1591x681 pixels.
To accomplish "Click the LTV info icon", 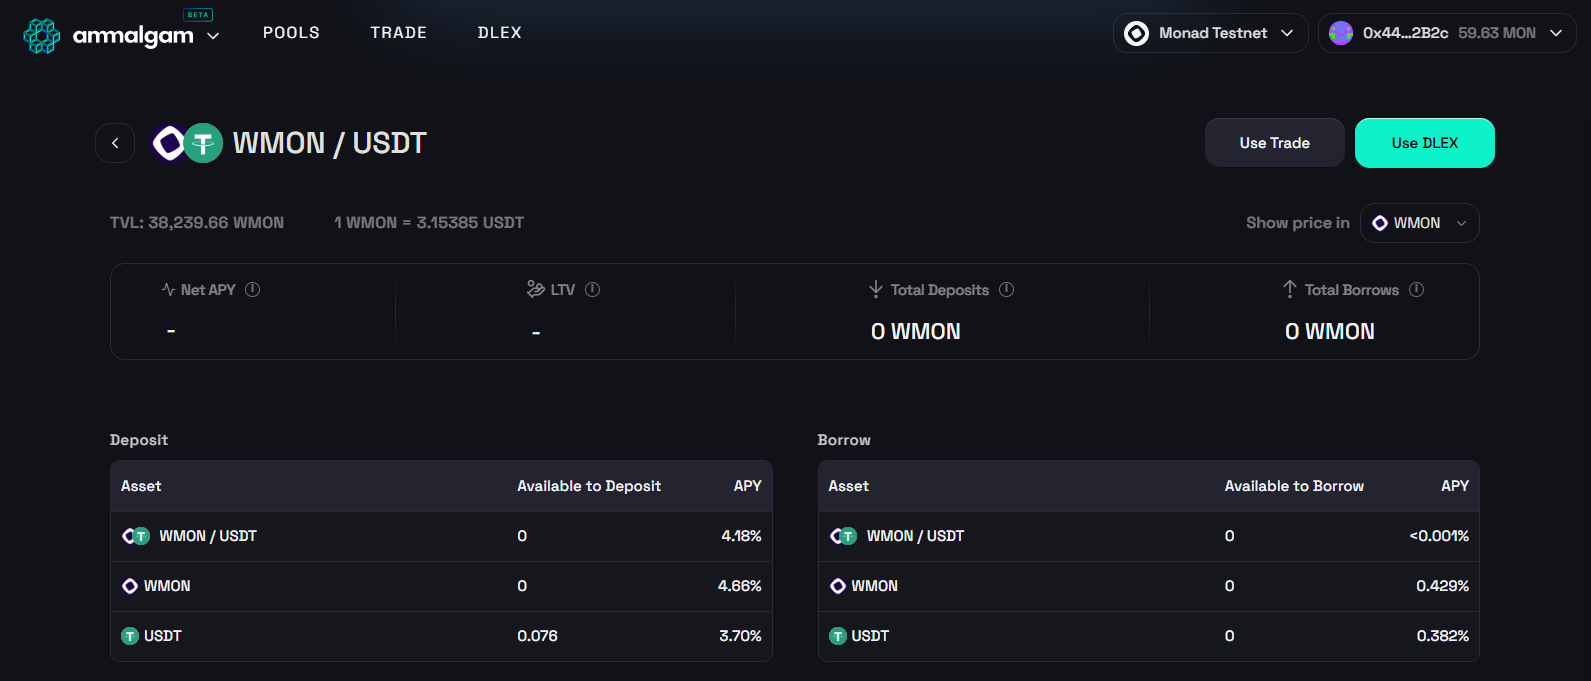I will pos(593,289).
